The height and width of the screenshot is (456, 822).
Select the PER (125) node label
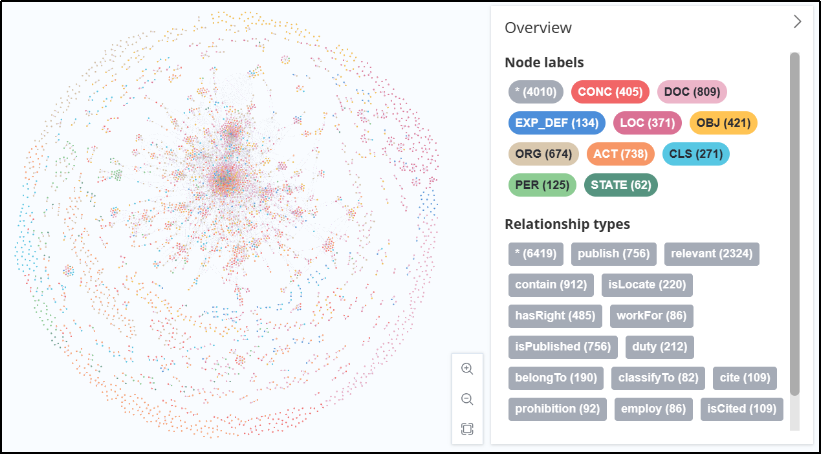coord(542,185)
